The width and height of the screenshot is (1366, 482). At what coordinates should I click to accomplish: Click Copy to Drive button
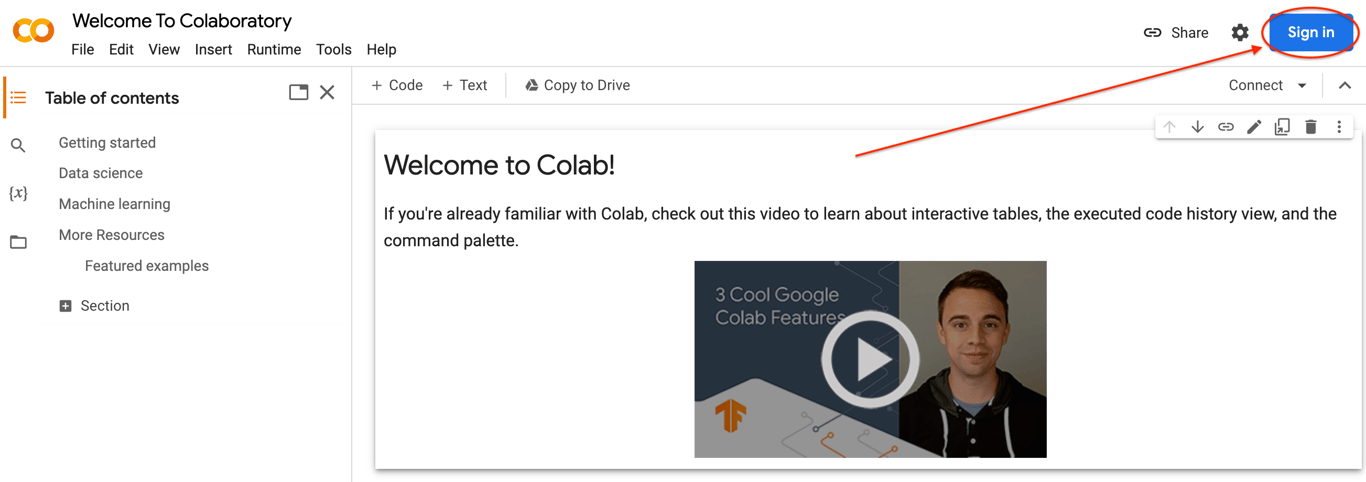tap(577, 85)
